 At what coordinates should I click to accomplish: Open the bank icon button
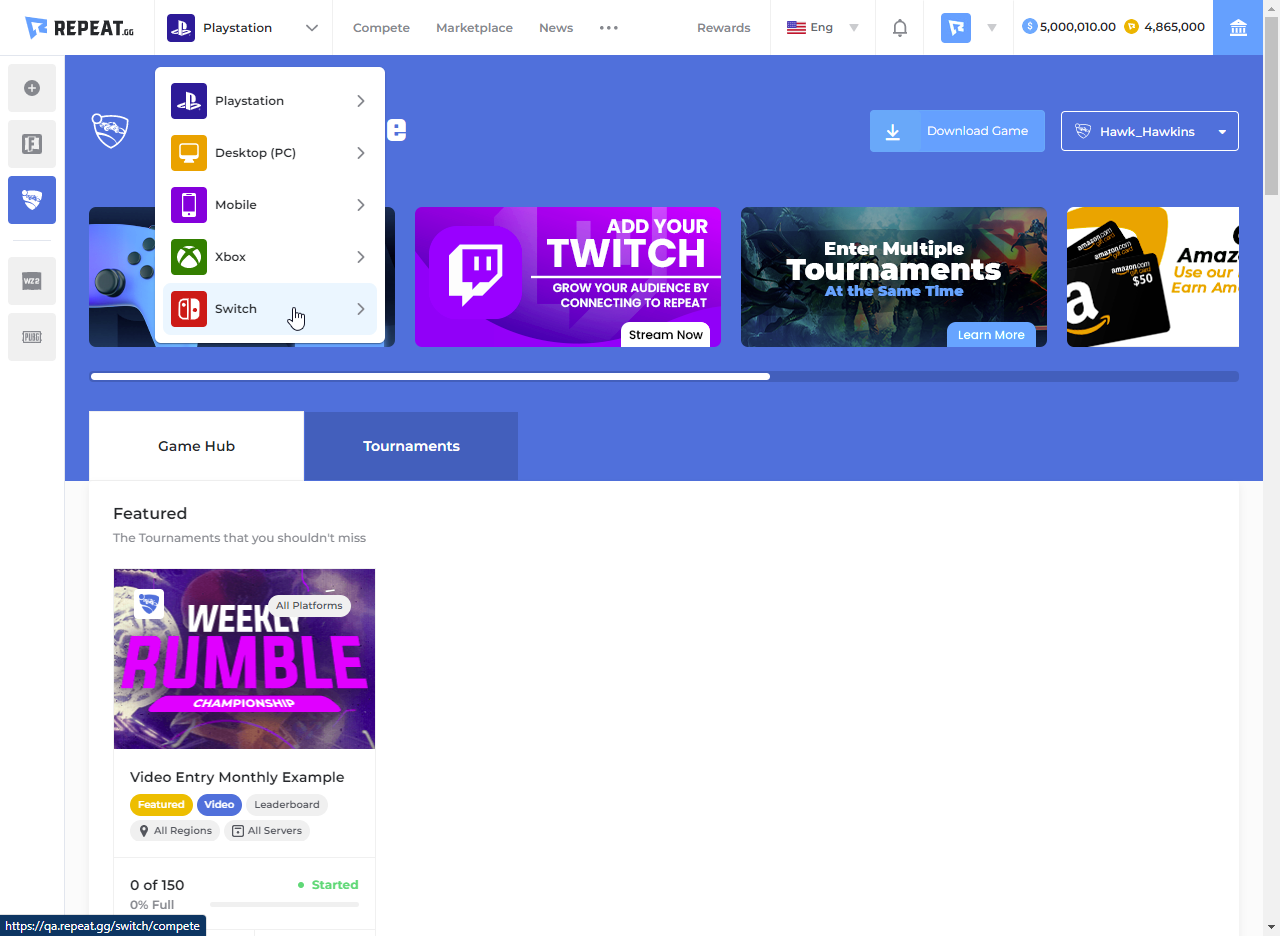1239,28
